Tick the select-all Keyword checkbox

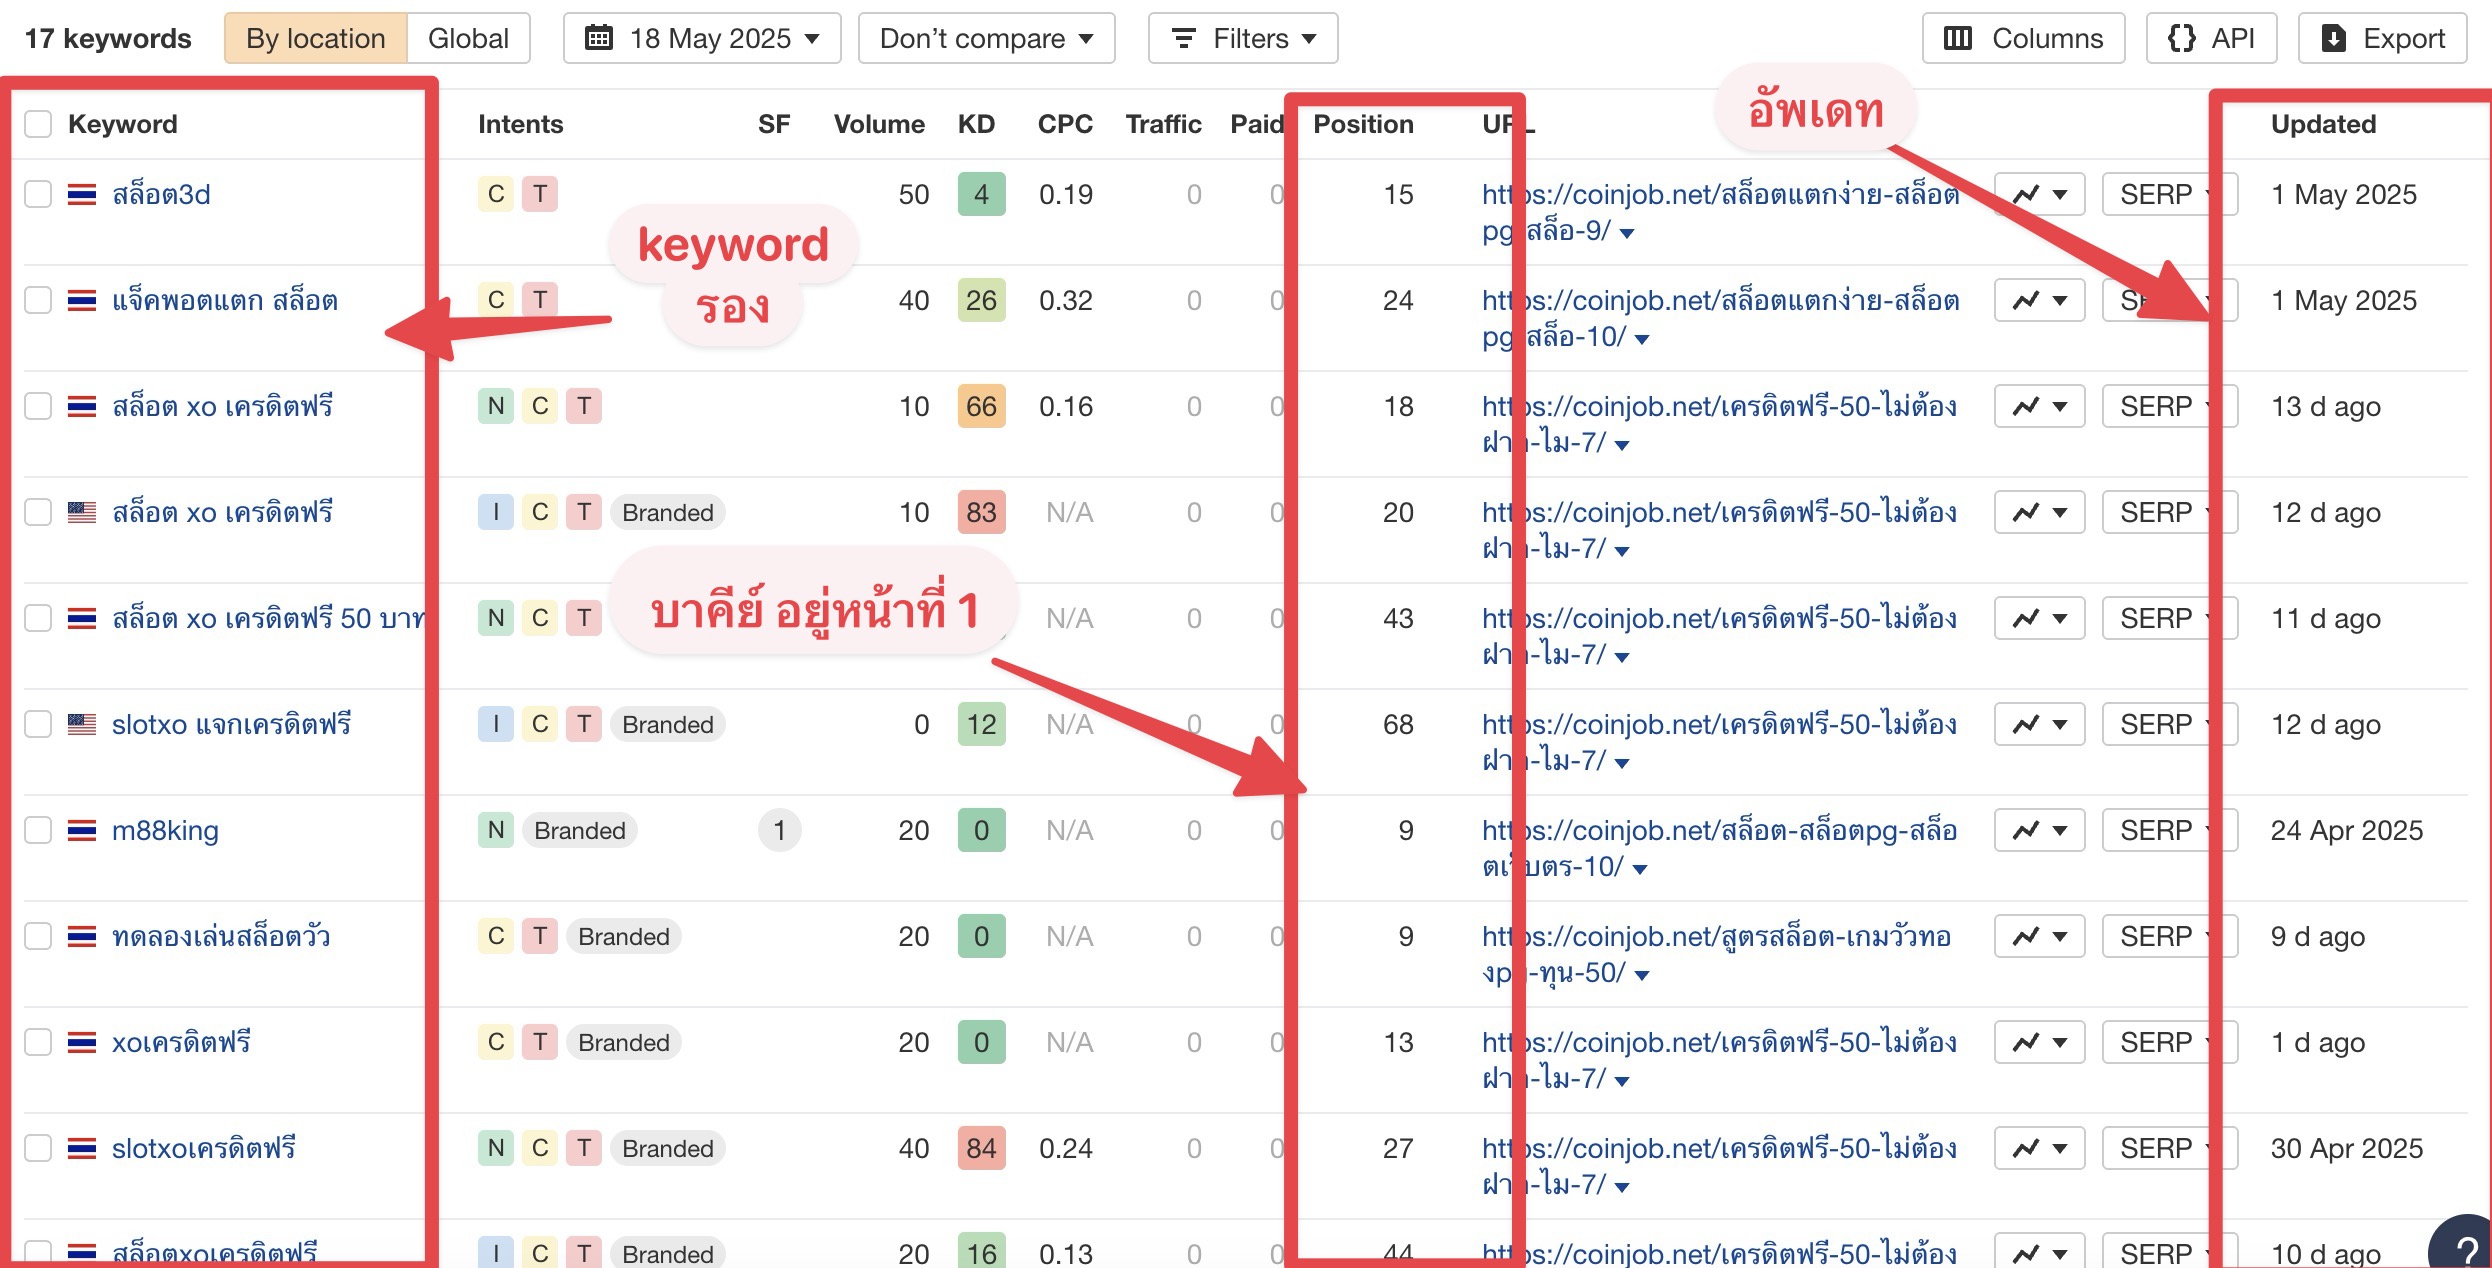(x=38, y=124)
